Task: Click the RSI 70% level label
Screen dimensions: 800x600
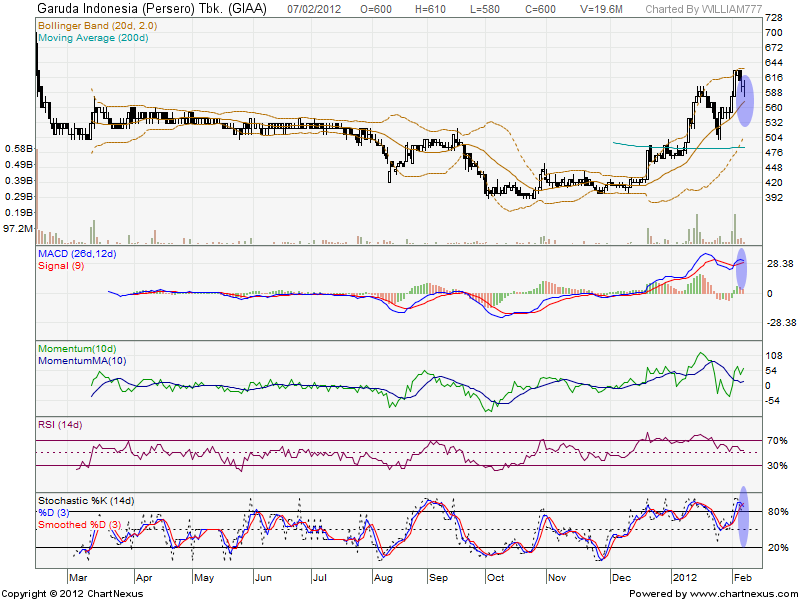Action: coord(777,440)
